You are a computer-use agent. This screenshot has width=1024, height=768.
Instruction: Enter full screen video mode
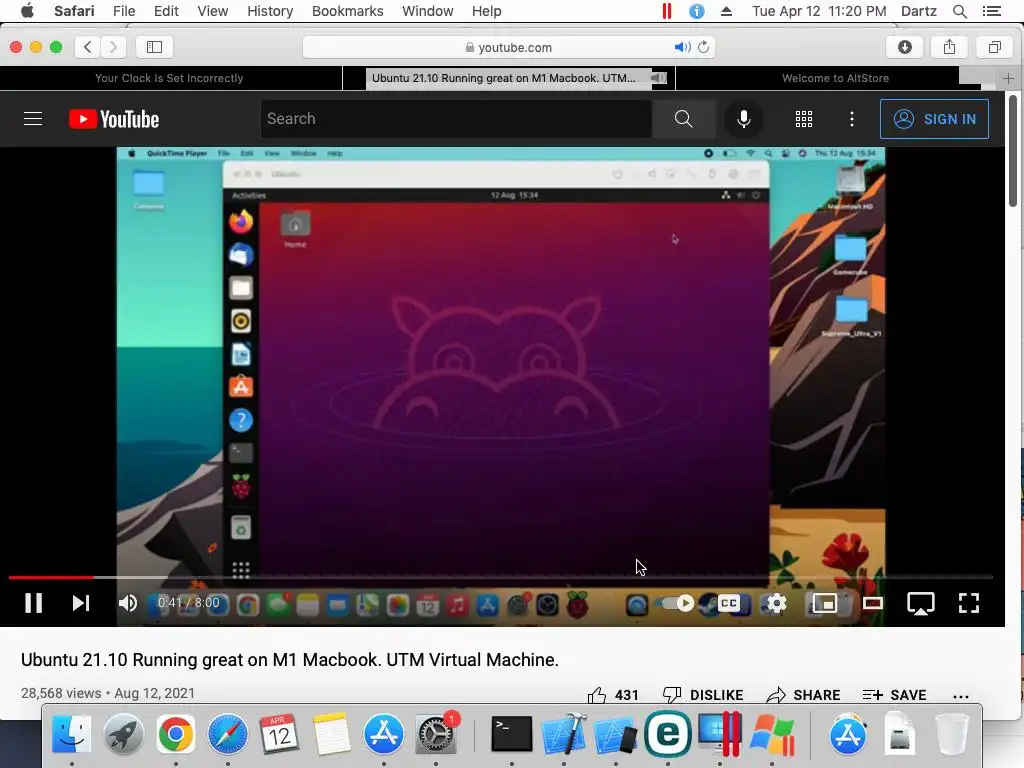point(968,603)
